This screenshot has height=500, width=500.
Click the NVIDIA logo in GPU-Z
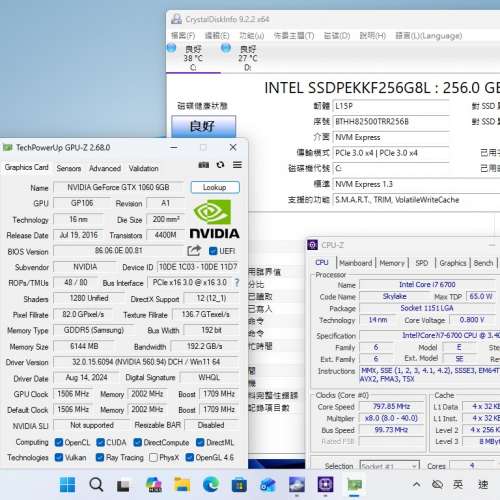pyautogui.click(x=214, y=219)
